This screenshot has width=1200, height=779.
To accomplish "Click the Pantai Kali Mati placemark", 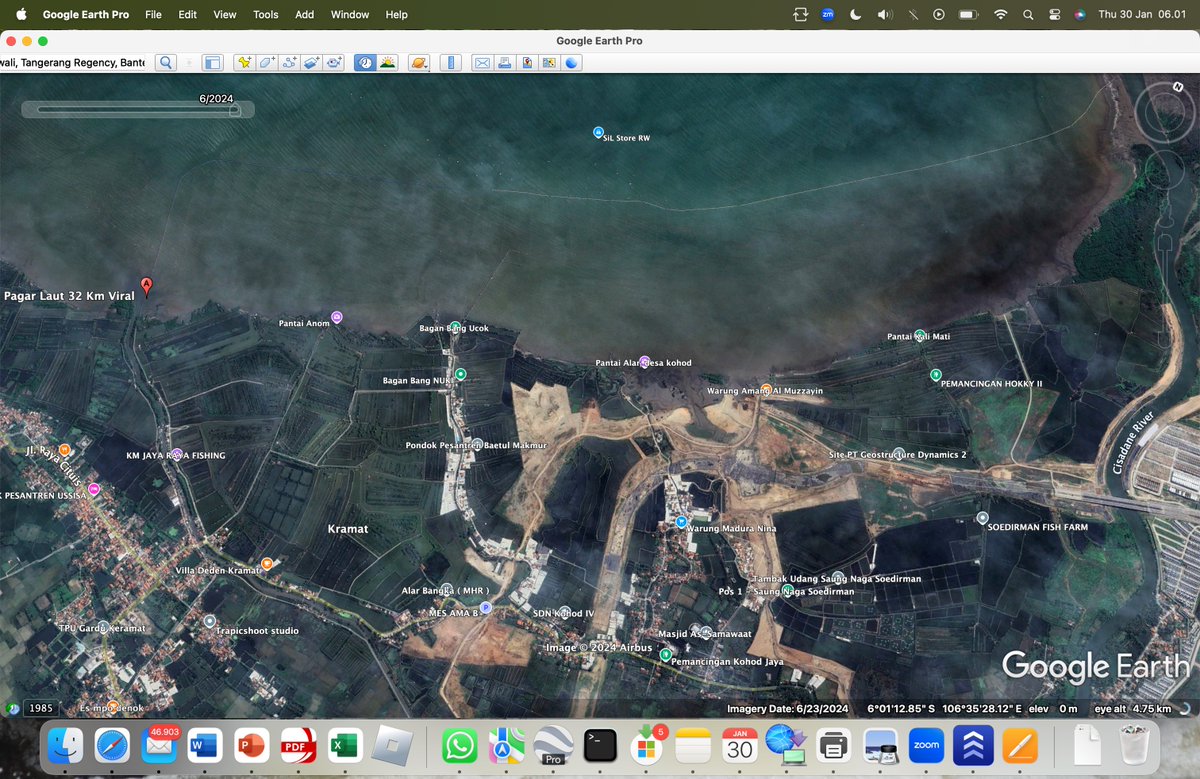I will (920, 335).
